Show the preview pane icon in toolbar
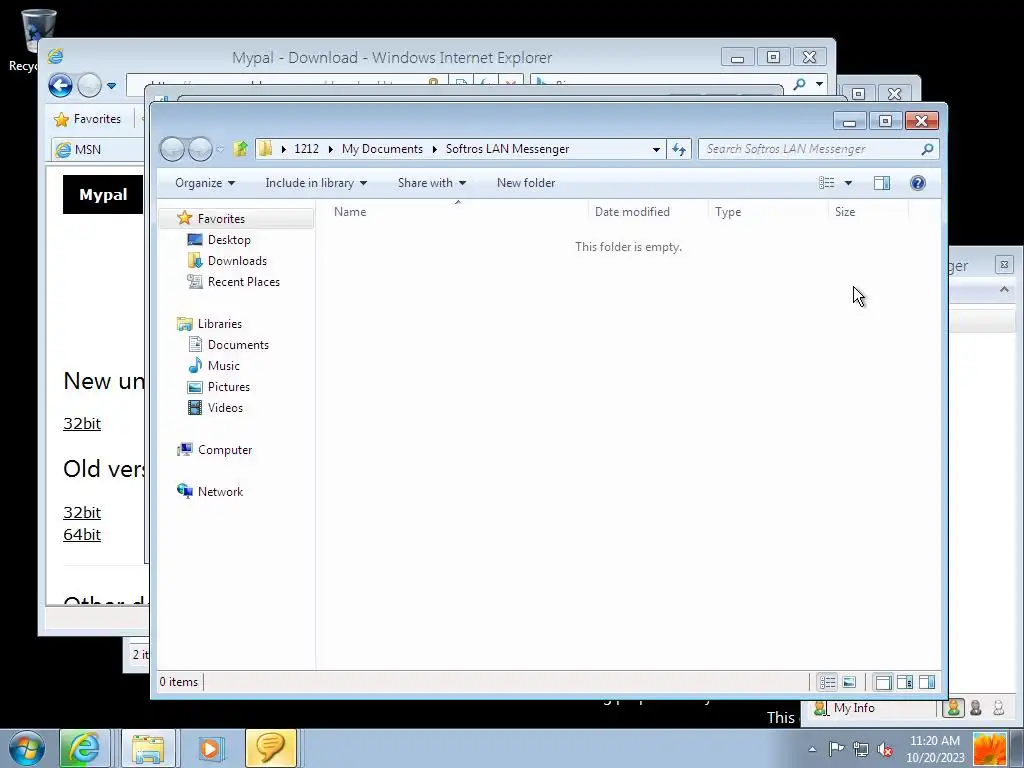 pyautogui.click(x=882, y=183)
